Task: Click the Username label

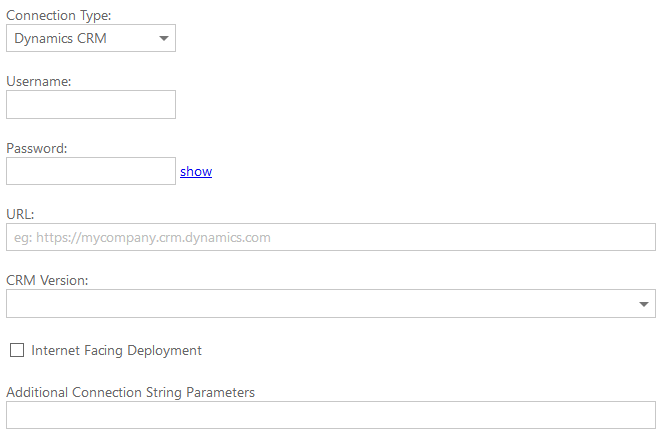Action: click(39, 81)
